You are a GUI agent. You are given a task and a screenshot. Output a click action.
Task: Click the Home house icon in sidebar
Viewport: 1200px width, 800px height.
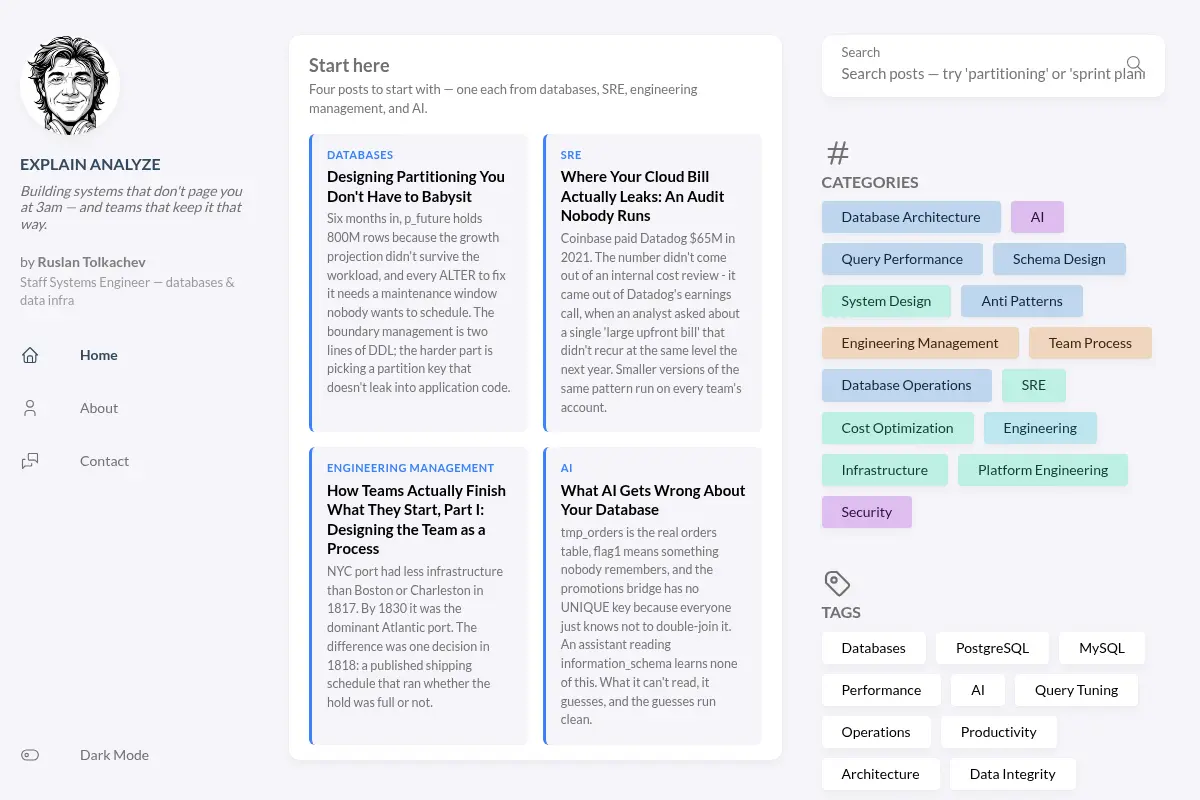point(30,355)
